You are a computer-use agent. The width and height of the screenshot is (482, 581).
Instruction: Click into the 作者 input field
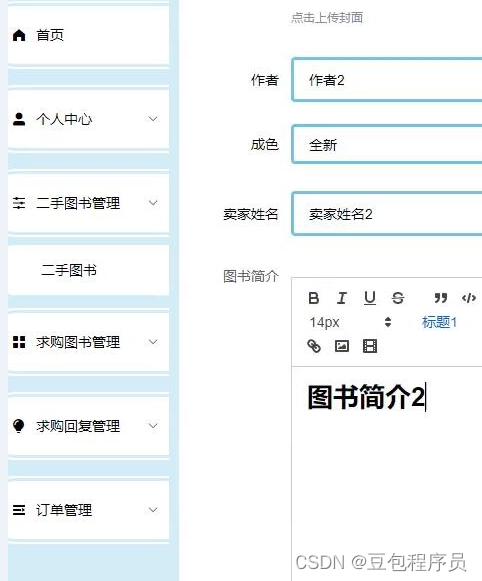click(x=387, y=80)
